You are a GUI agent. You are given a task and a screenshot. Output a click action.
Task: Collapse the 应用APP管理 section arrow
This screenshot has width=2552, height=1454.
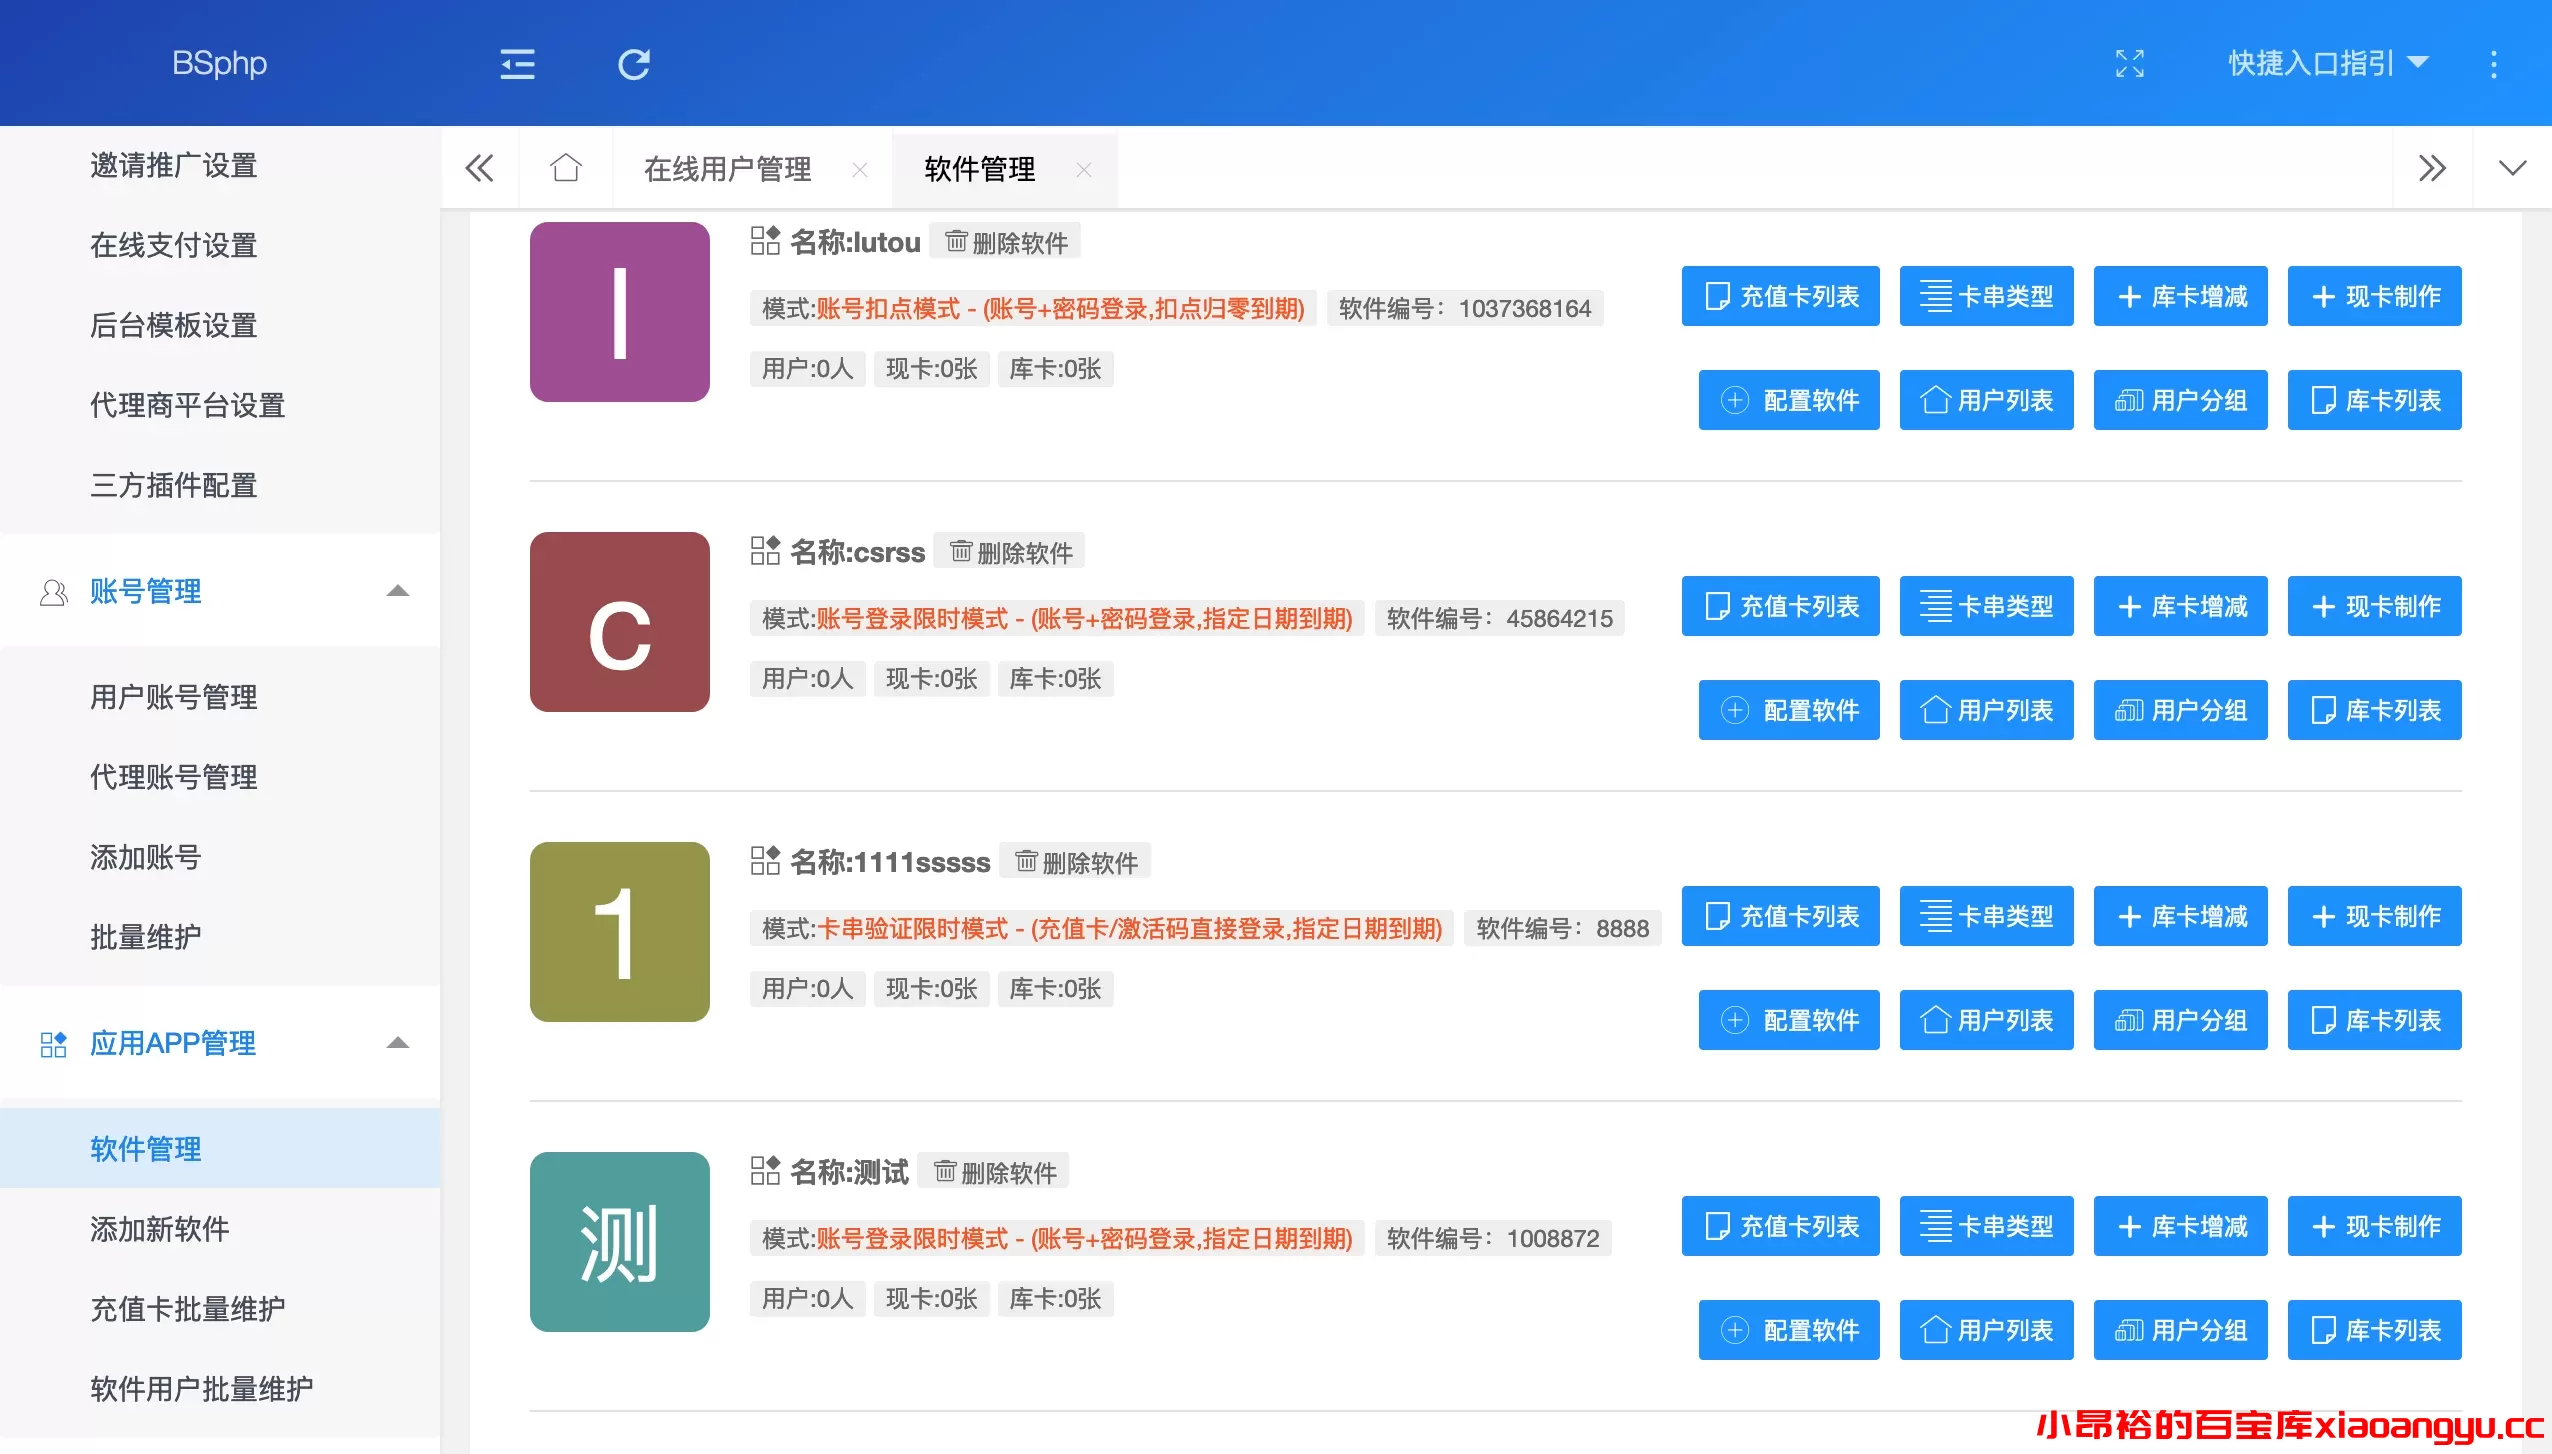399,1042
